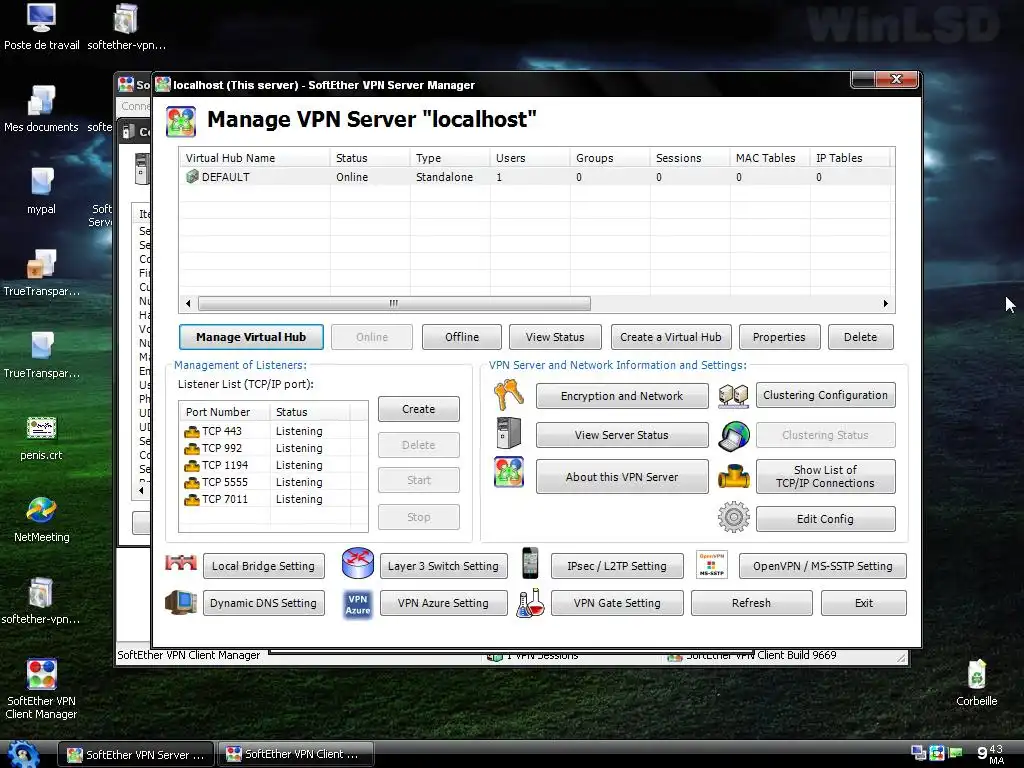Click the router icon for Layer 3 Switch

pyautogui.click(x=358, y=563)
